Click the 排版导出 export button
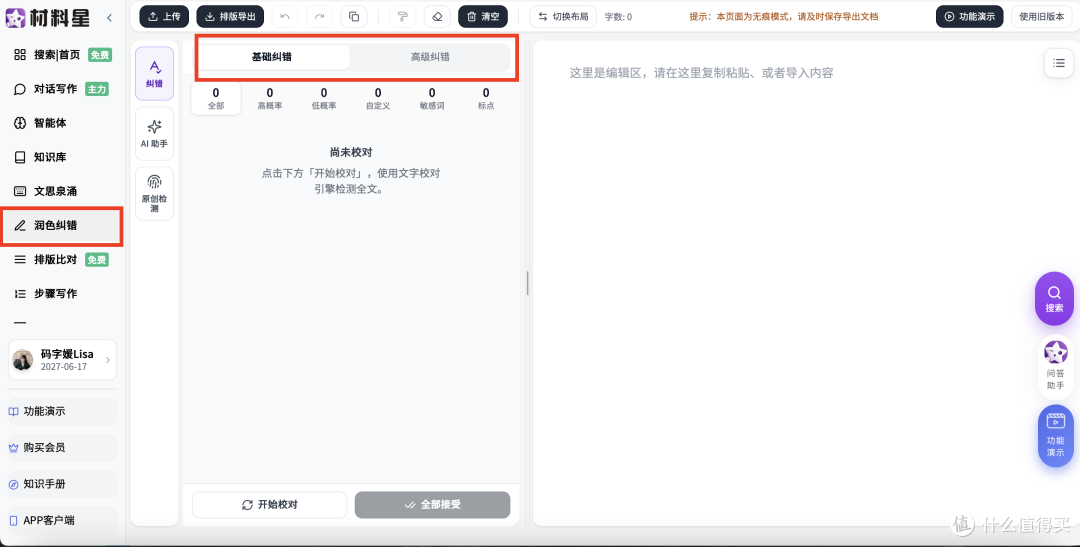1080x547 pixels. 230,17
